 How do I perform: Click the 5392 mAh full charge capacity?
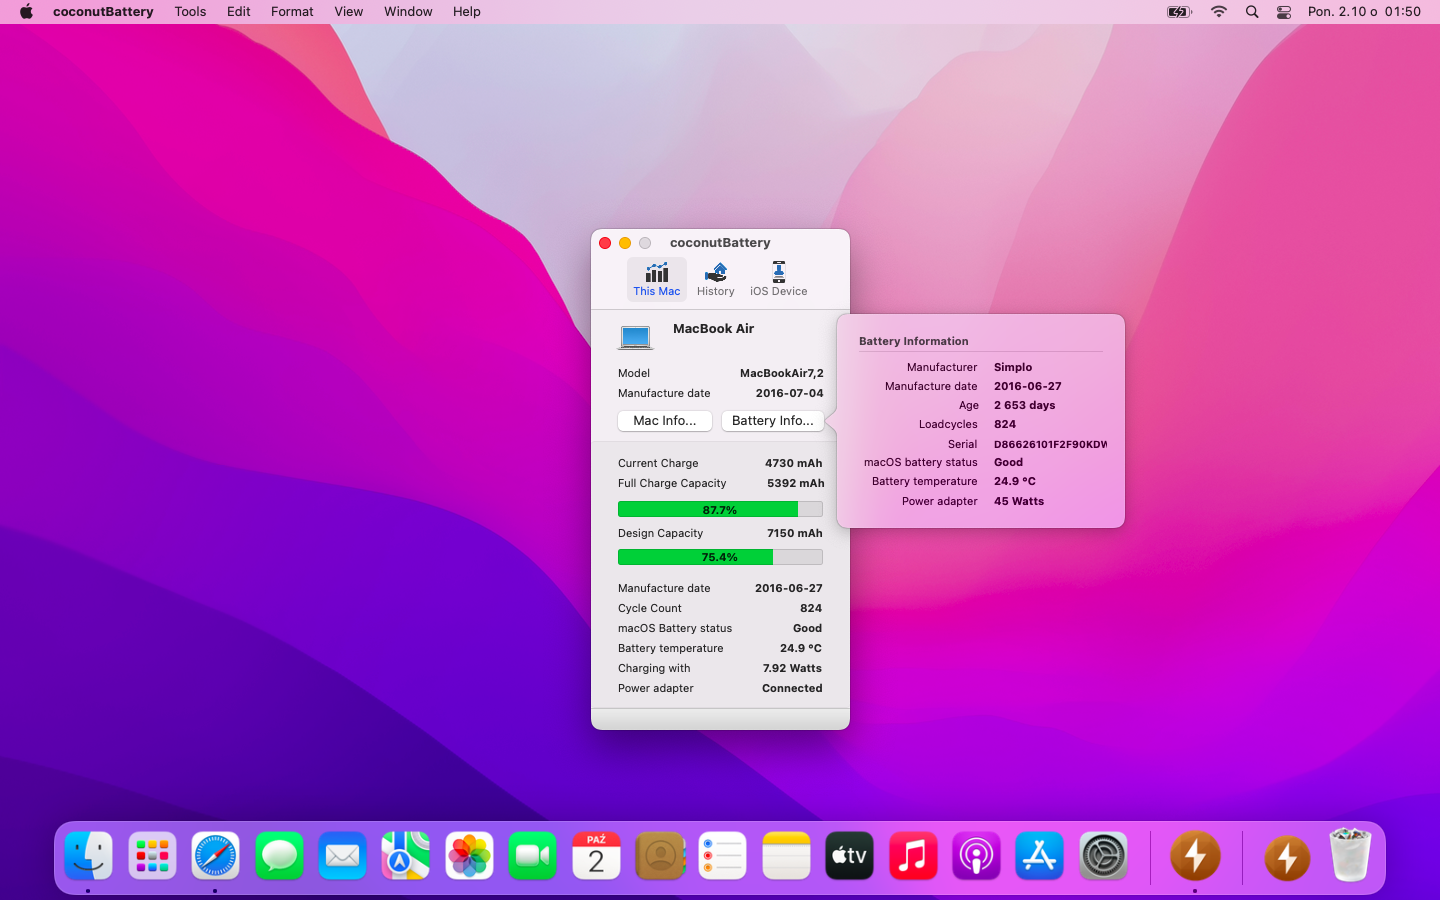pos(796,483)
